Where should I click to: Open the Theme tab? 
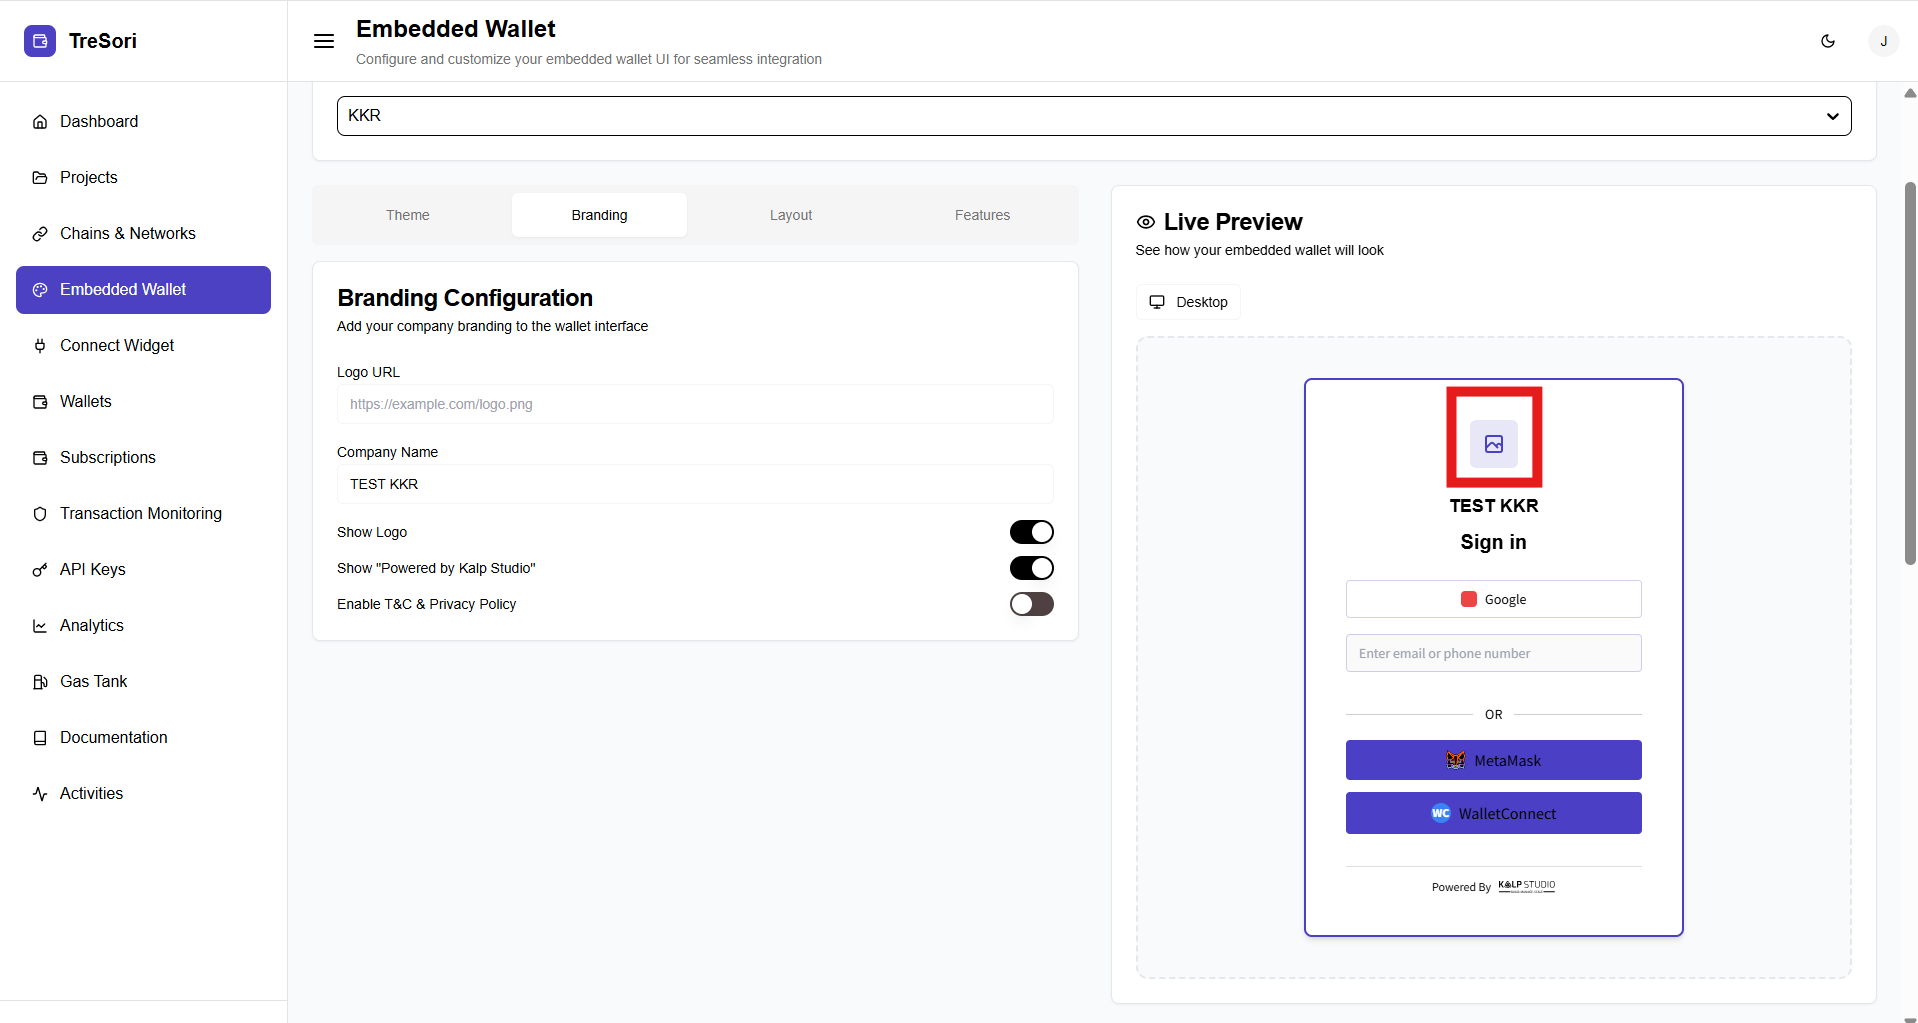[408, 215]
